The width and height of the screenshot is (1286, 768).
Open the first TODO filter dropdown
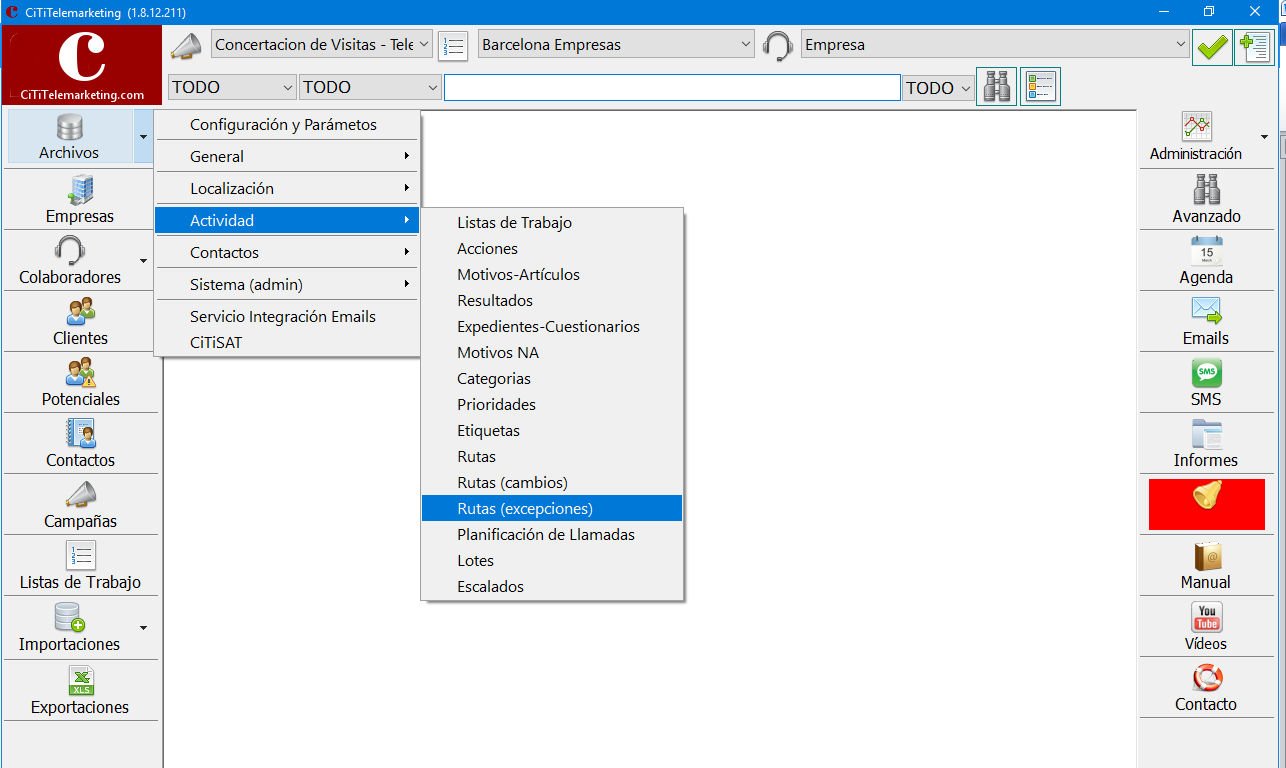(233, 87)
